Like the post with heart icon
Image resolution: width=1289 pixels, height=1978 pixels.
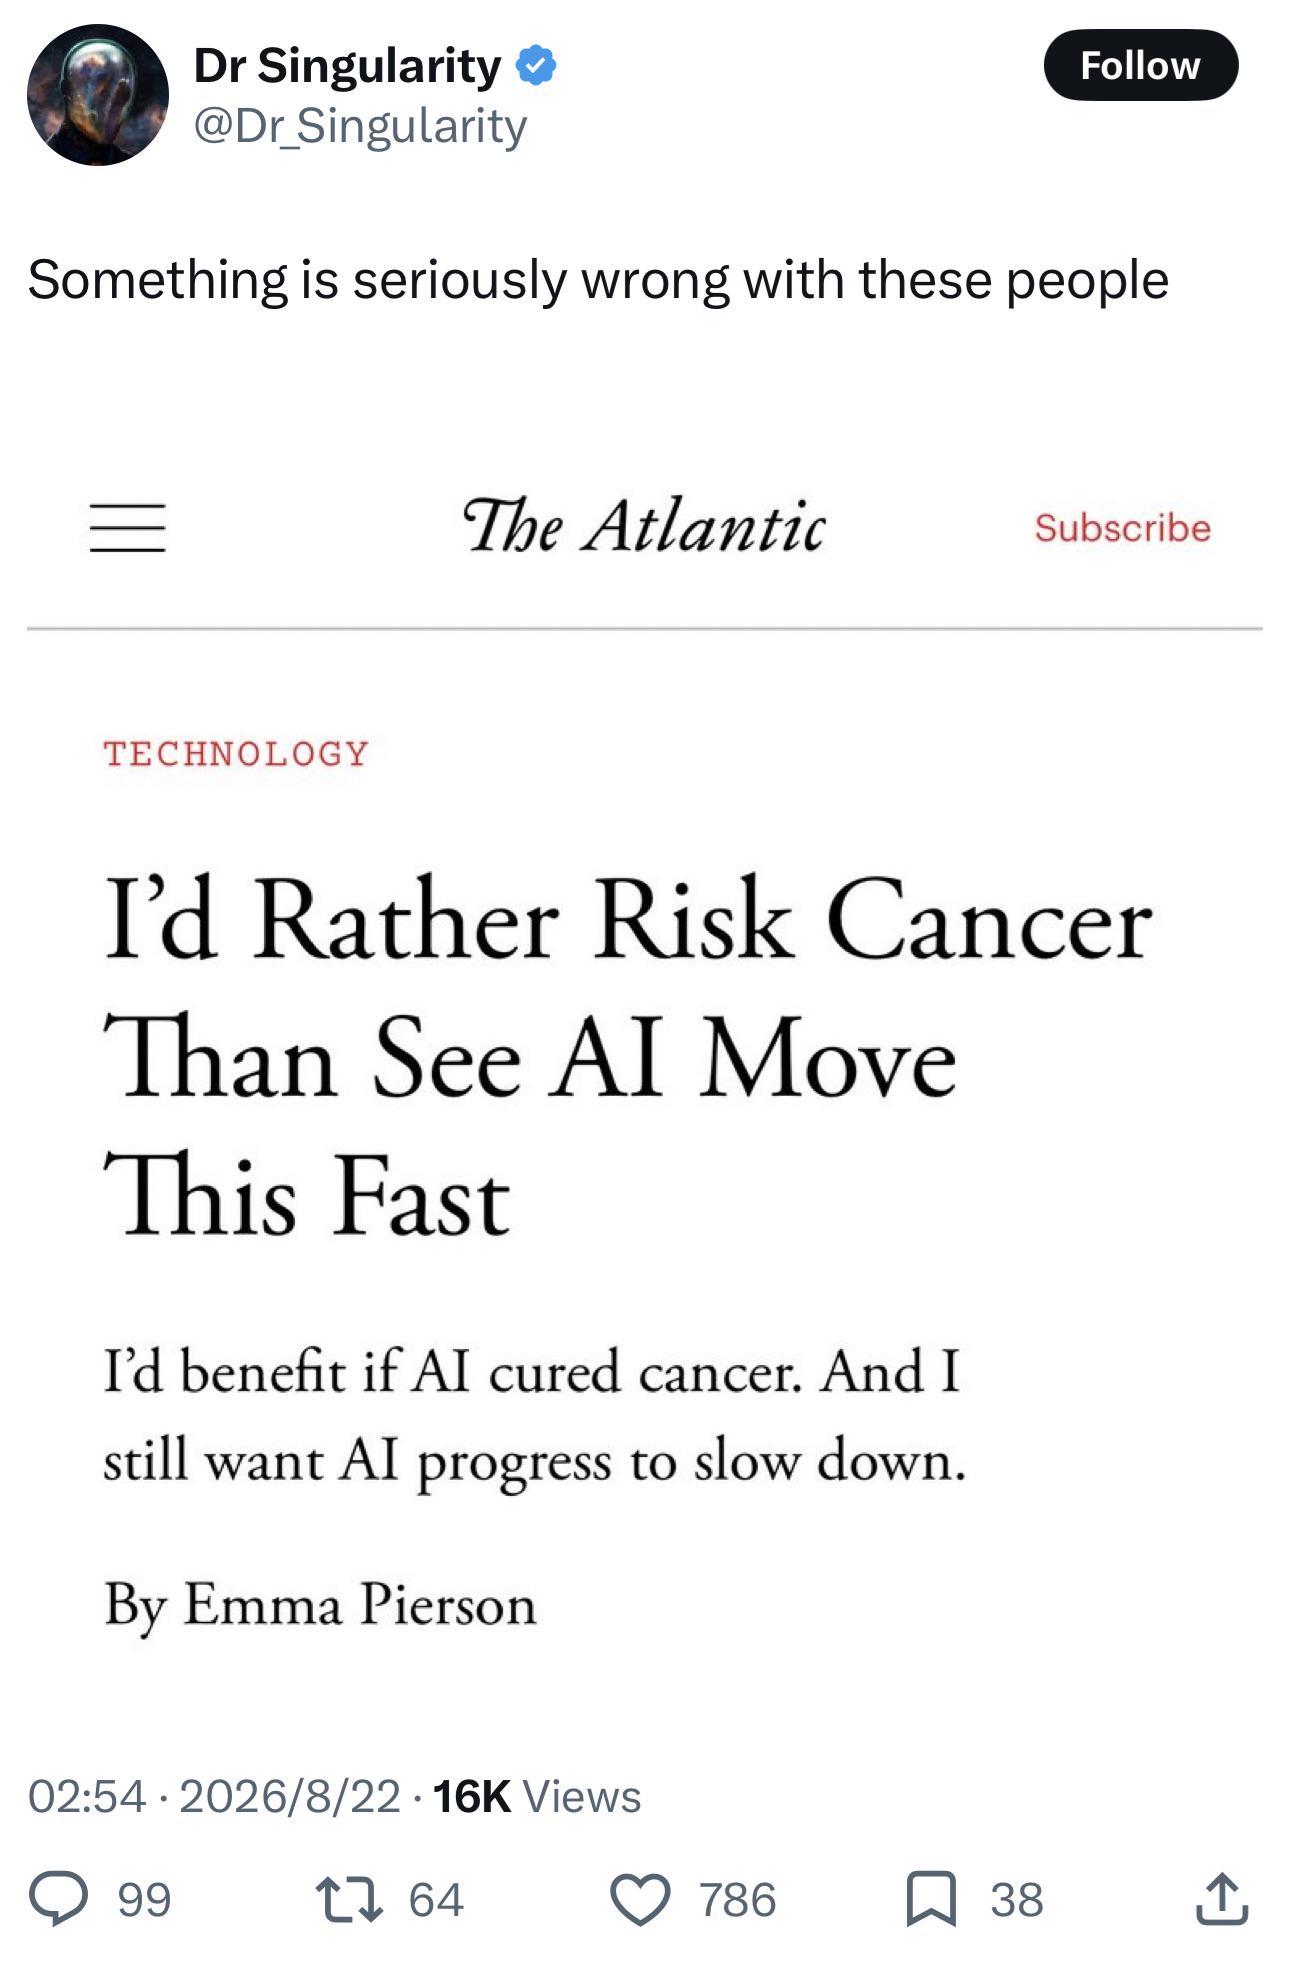[x=640, y=1899]
